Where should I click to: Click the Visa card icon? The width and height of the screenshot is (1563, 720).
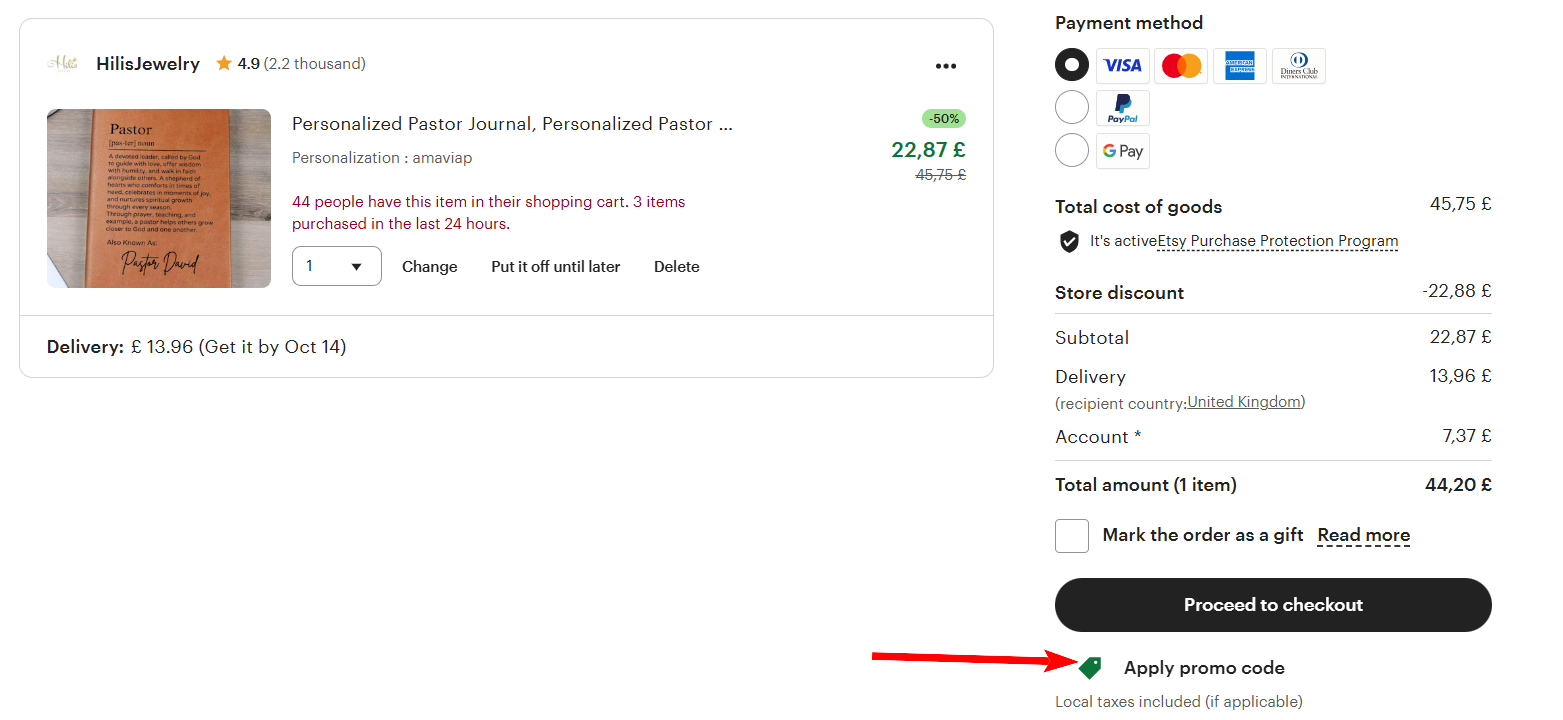(1122, 66)
